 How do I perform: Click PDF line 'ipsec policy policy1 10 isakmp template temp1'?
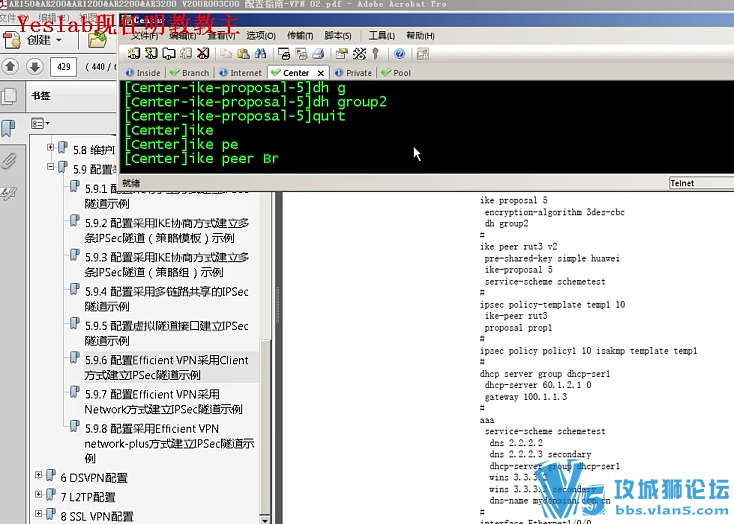[588, 350]
